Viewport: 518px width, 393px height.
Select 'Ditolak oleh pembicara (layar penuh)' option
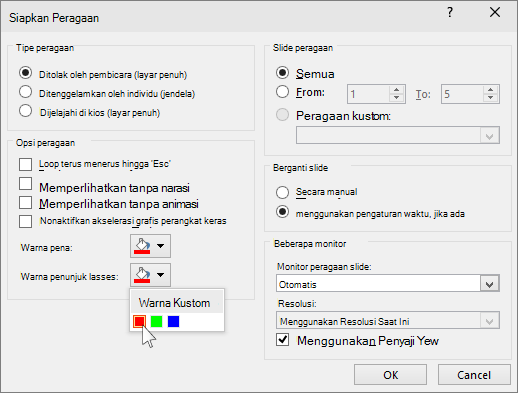pyautogui.click(x=26, y=73)
